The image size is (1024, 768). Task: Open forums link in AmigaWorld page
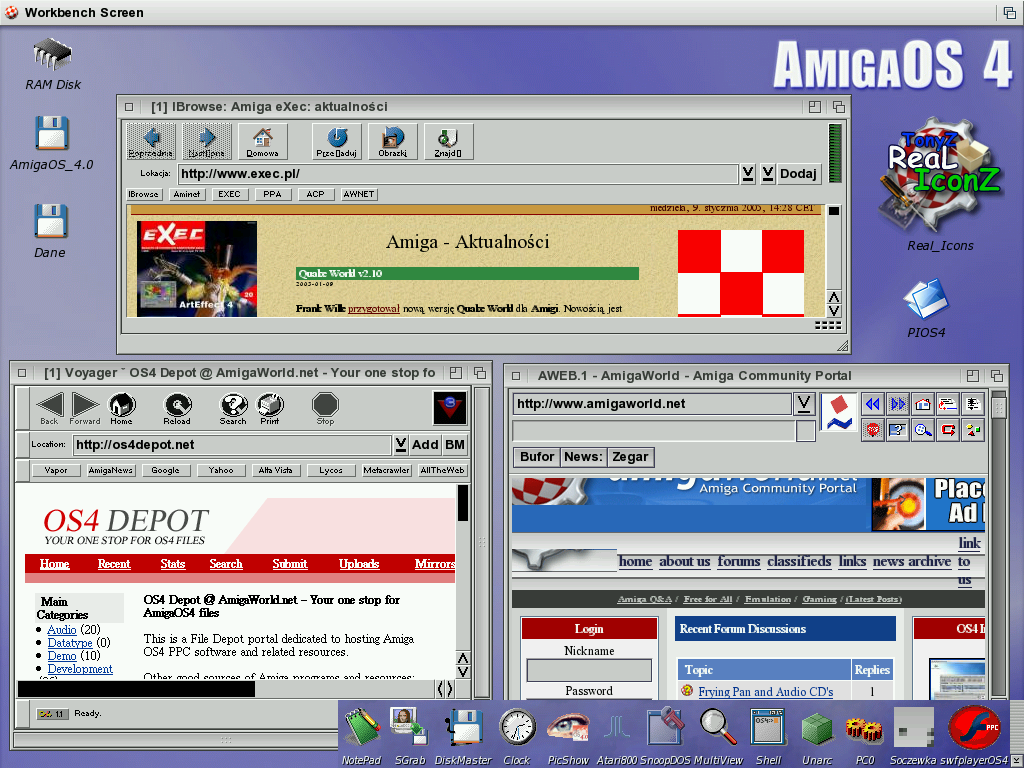pyautogui.click(x=739, y=562)
